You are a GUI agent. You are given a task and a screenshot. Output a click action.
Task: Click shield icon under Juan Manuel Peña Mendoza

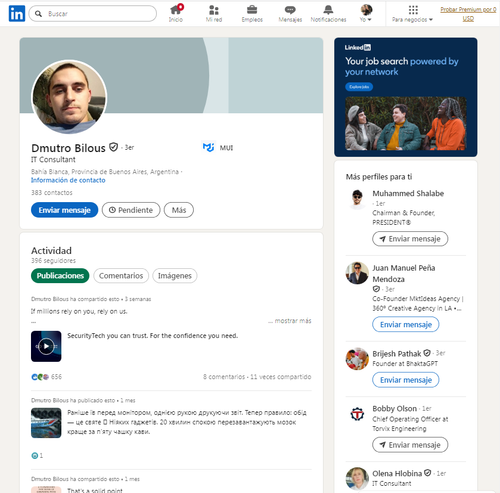click(x=376, y=289)
